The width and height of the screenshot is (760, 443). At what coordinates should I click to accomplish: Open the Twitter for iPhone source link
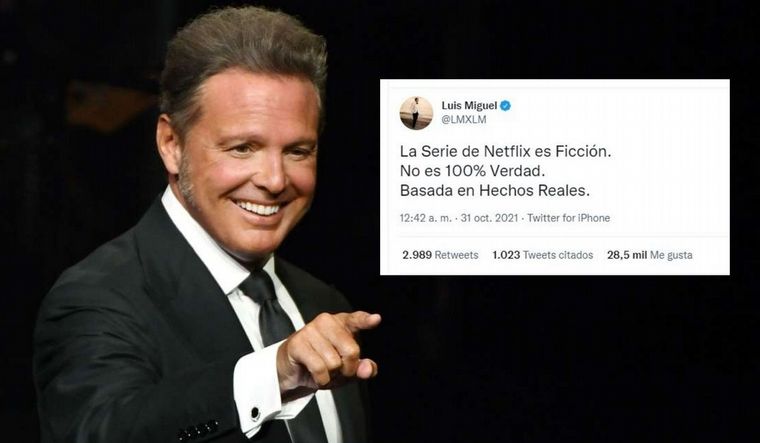tap(569, 218)
